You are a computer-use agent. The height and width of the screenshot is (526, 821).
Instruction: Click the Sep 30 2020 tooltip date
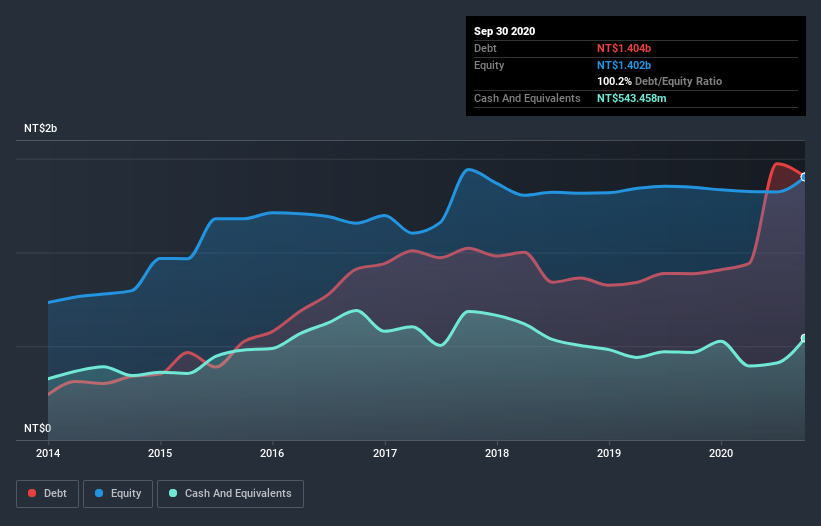[504, 31]
